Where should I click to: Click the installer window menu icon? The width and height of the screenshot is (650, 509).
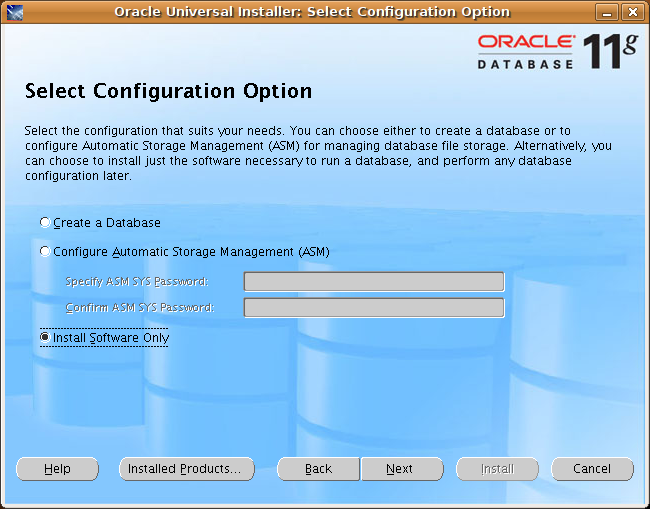[x=15, y=12]
